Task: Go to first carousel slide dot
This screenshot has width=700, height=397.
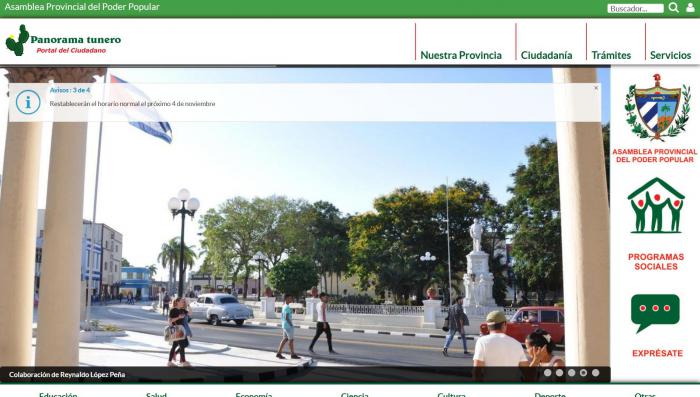Action: tap(547, 372)
